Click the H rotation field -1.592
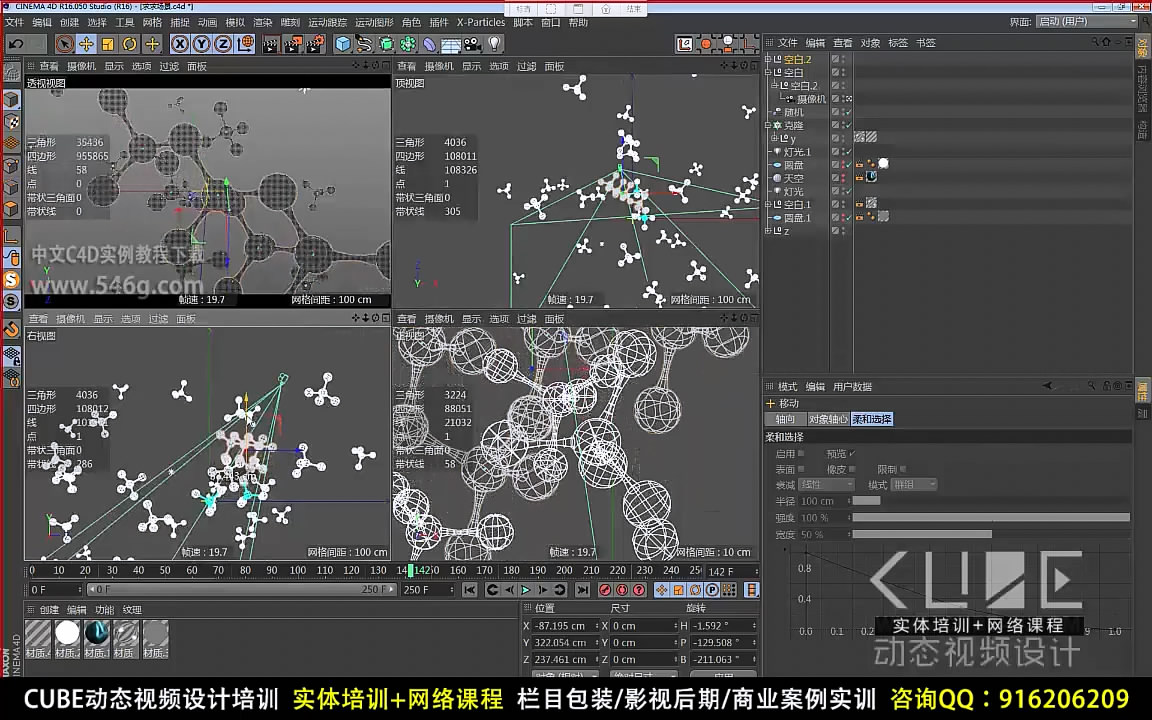The height and width of the screenshot is (720, 1152). 723,626
